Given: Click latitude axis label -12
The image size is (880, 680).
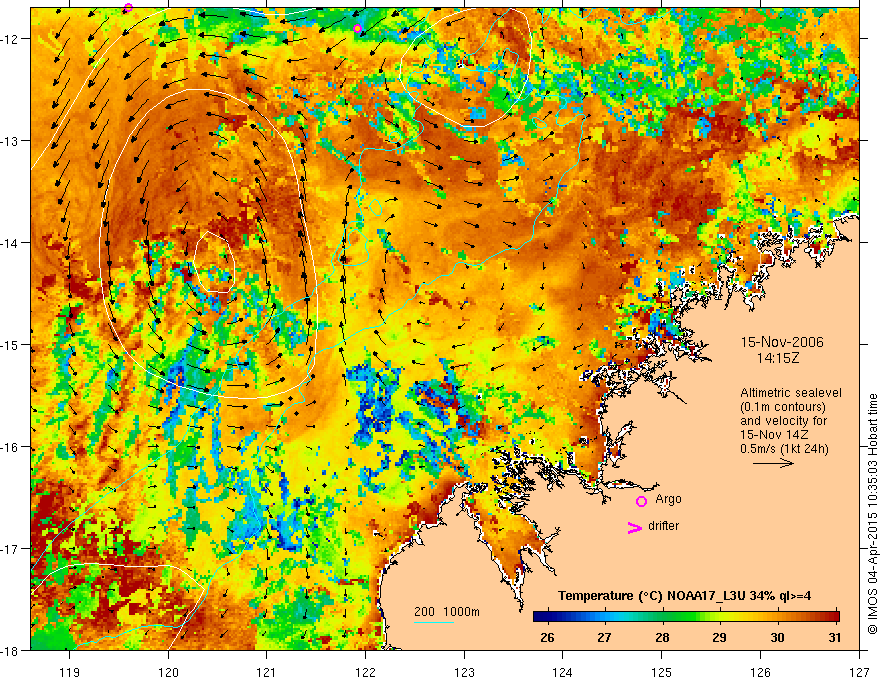Looking at the screenshot, I should [x=11, y=39].
